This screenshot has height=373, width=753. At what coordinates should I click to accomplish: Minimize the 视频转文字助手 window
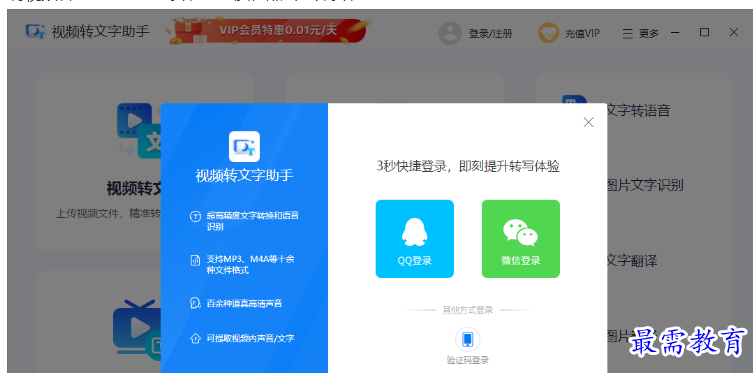pyautogui.click(x=675, y=33)
